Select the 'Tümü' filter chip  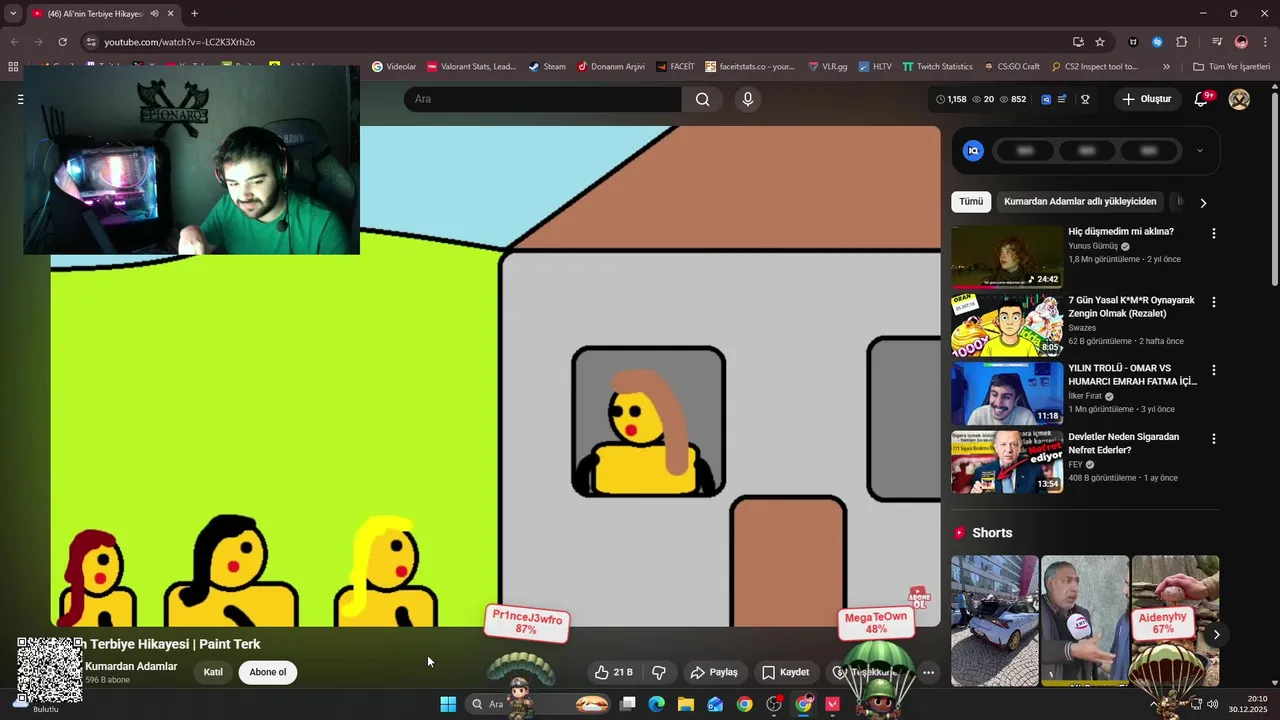coord(971,202)
